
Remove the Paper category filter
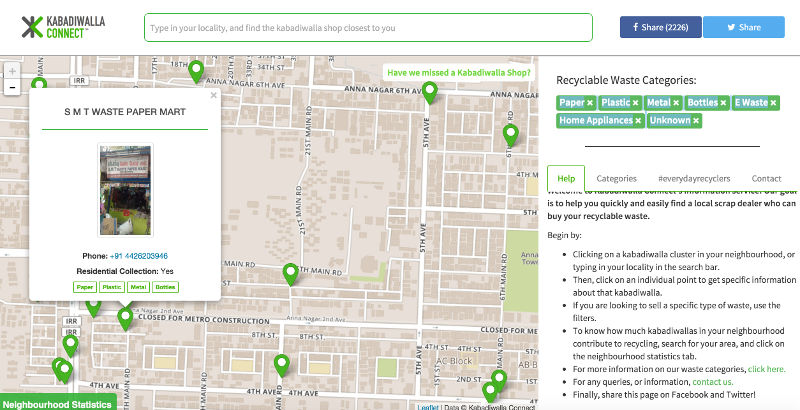[x=590, y=103]
